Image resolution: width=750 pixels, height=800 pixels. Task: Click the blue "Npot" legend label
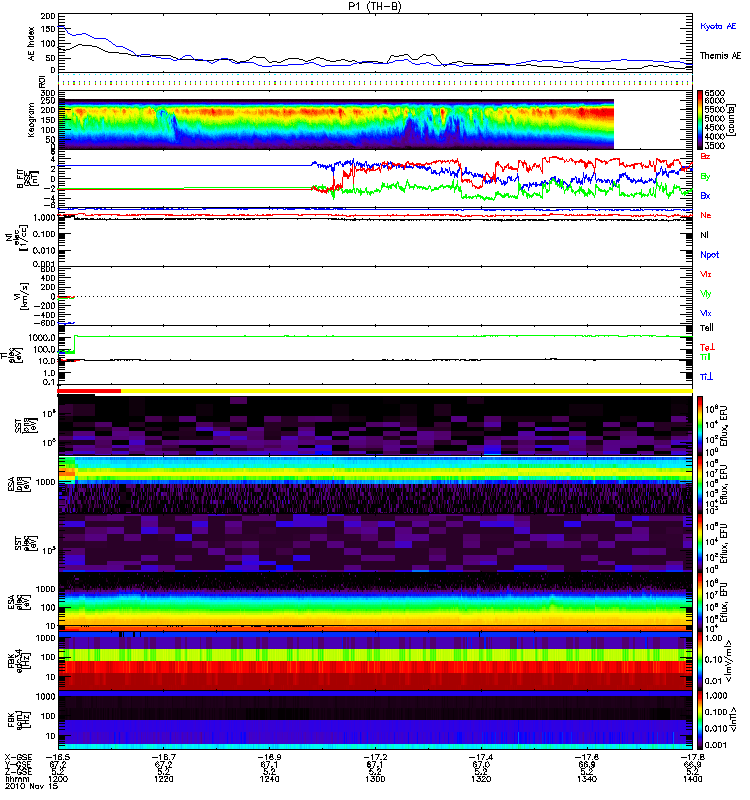(x=709, y=255)
